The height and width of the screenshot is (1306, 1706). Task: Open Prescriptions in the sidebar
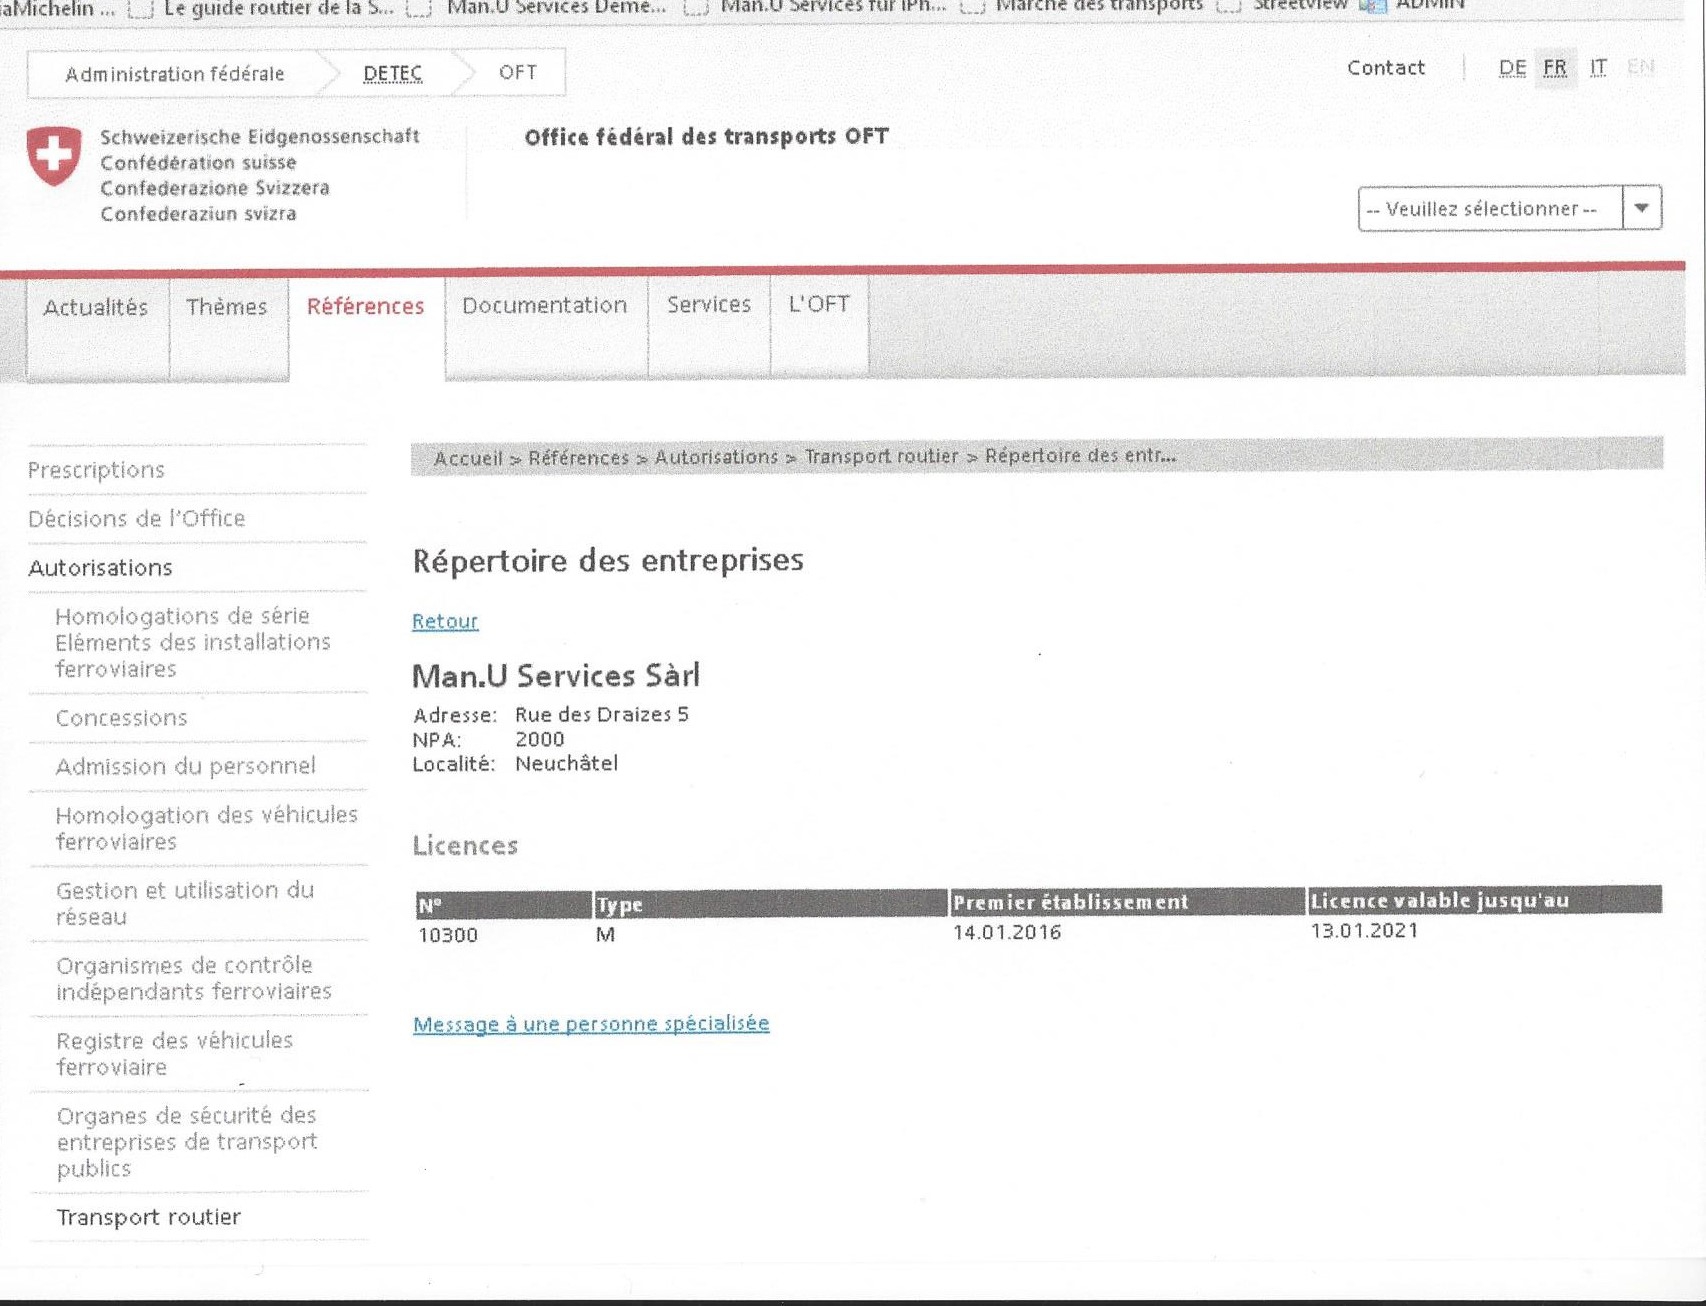click(96, 470)
